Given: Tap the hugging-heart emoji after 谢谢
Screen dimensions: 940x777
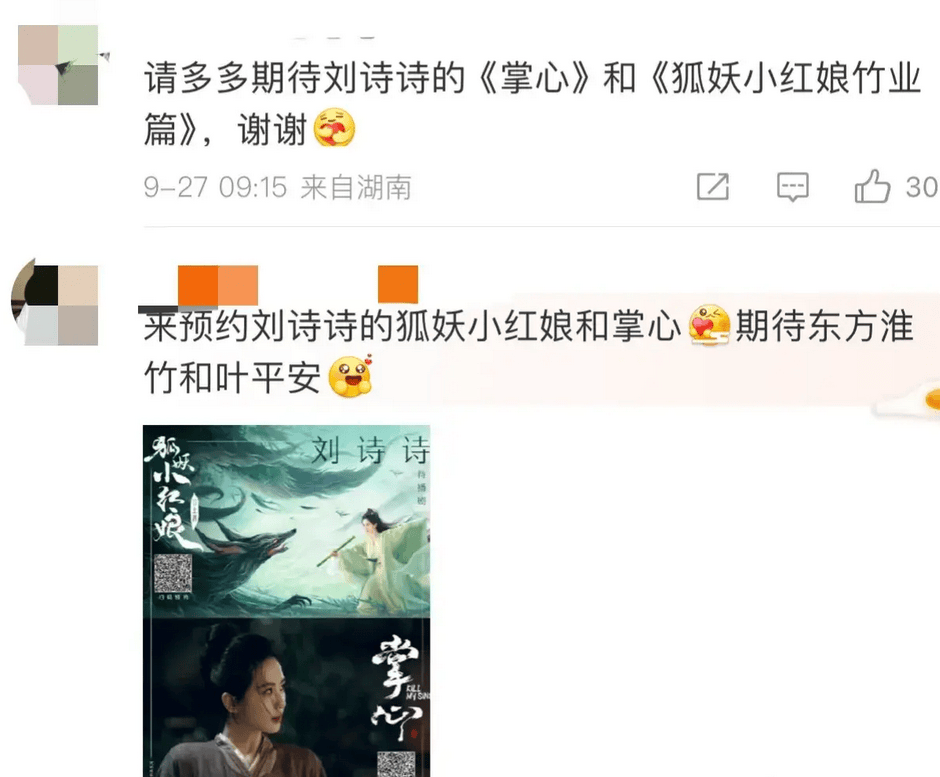Looking at the screenshot, I should click(335, 128).
